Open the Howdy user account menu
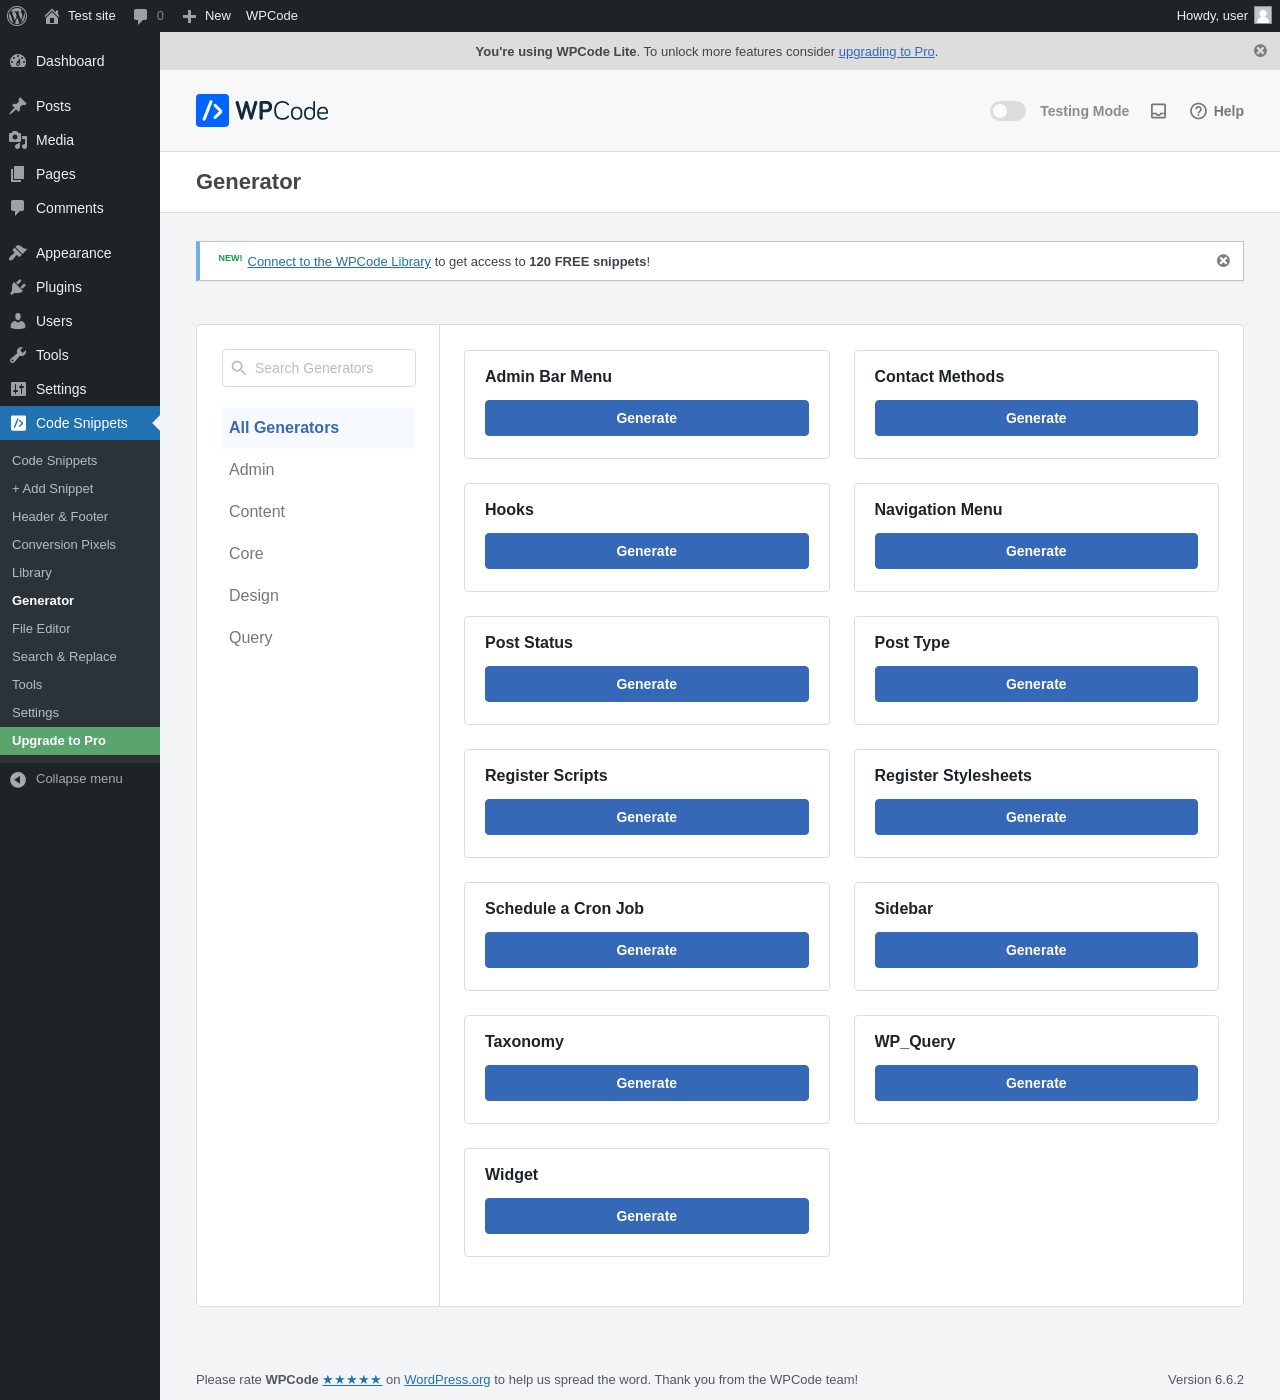 (x=1211, y=16)
